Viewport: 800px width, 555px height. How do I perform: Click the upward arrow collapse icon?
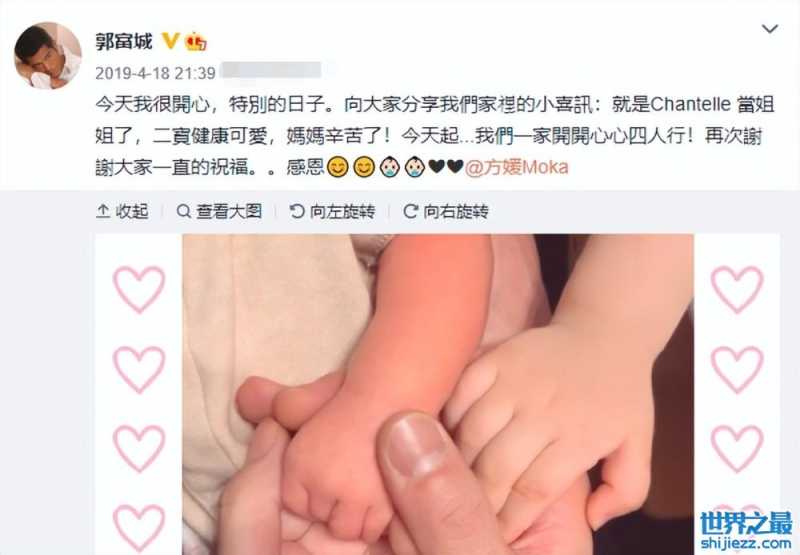[103, 211]
